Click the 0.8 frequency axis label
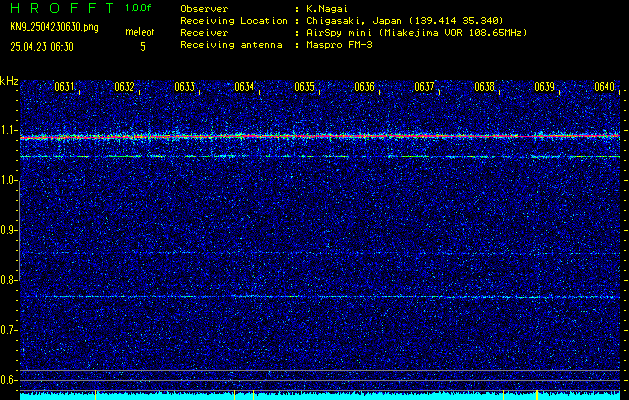This screenshot has width=629, height=400. 7,280
